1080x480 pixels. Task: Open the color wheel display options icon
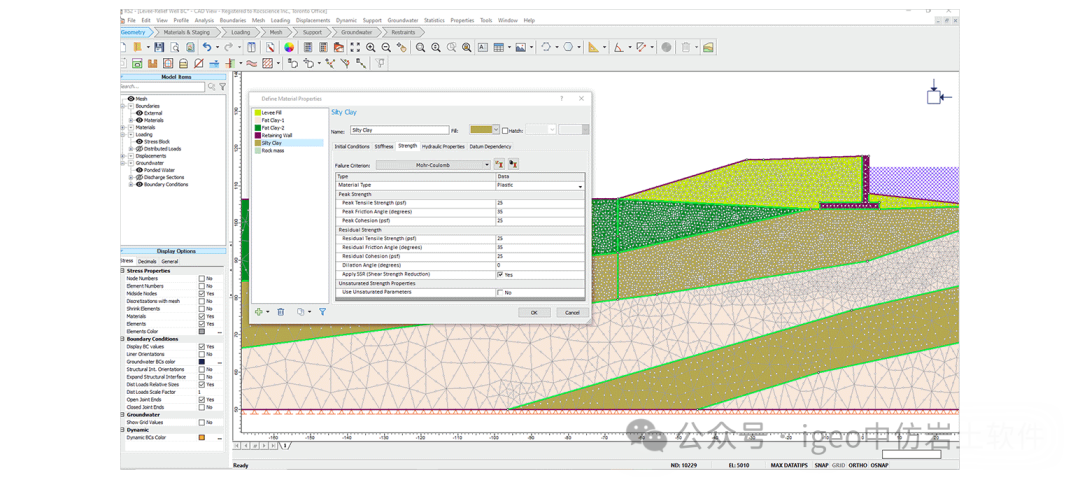click(289, 47)
